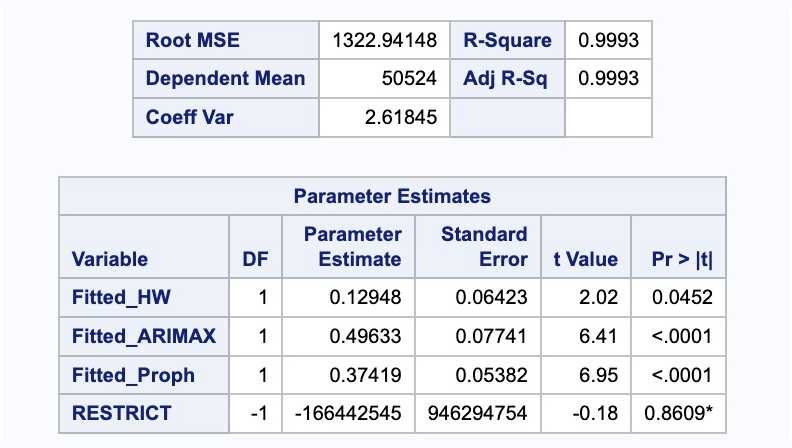
Task: Click the Root MSE label cell
Action: (x=194, y=41)
